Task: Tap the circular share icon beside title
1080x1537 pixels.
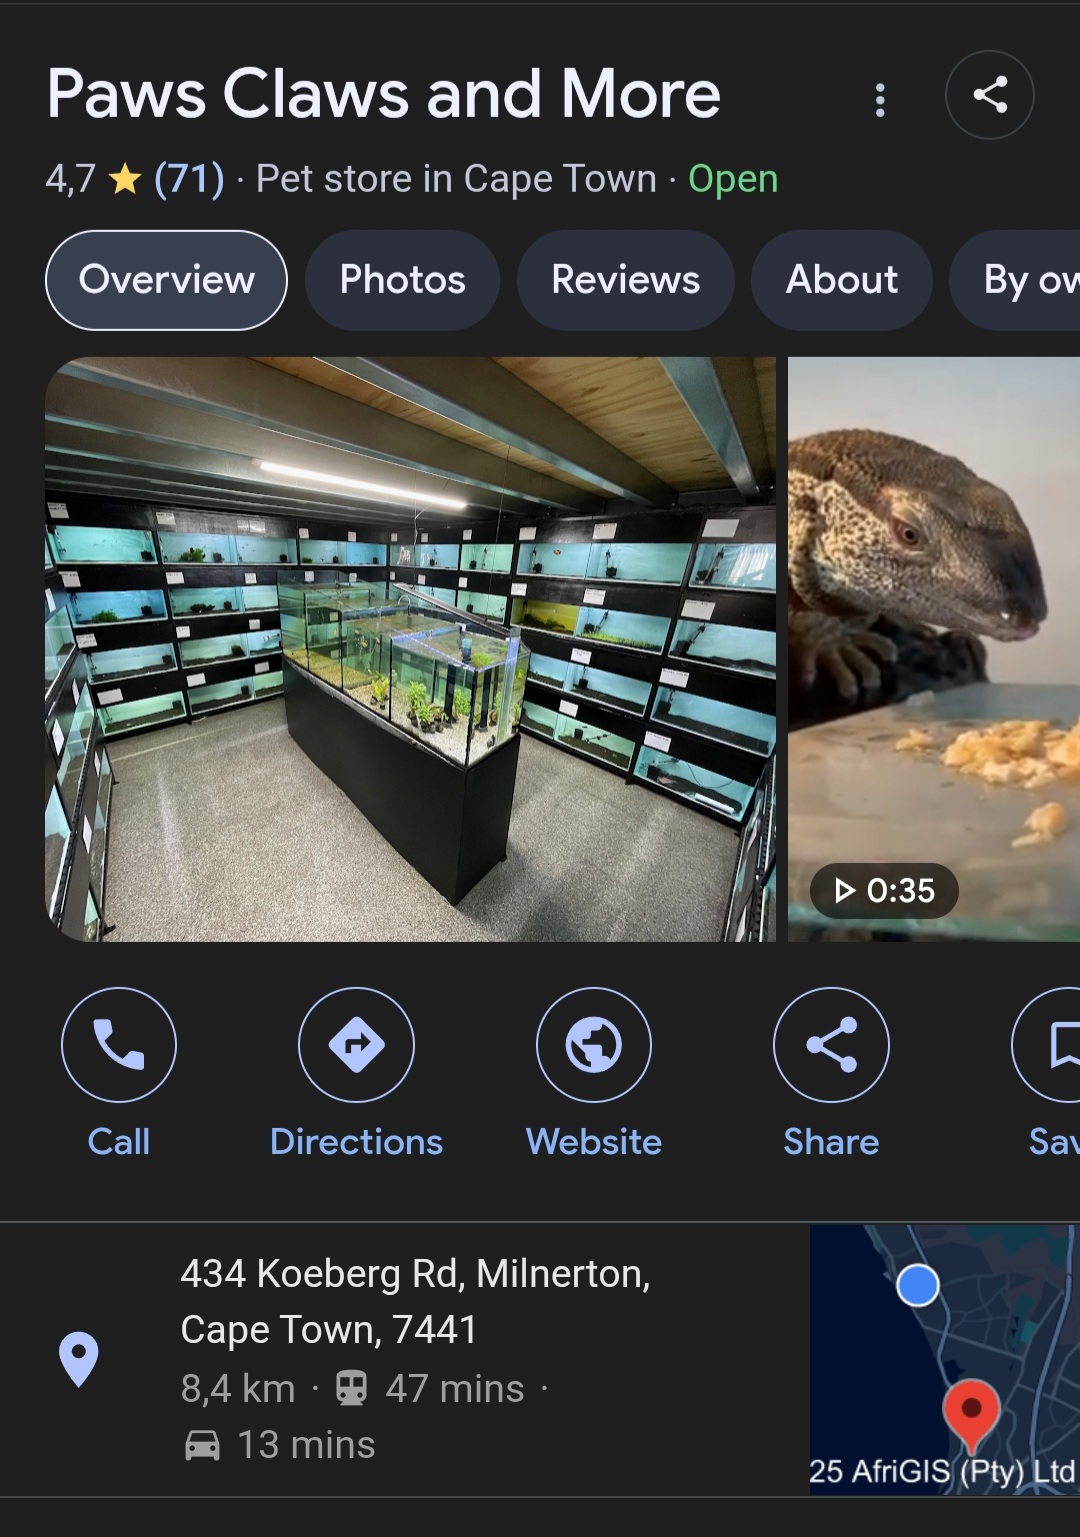Action: pyautogui.click(x=989, y=95)
